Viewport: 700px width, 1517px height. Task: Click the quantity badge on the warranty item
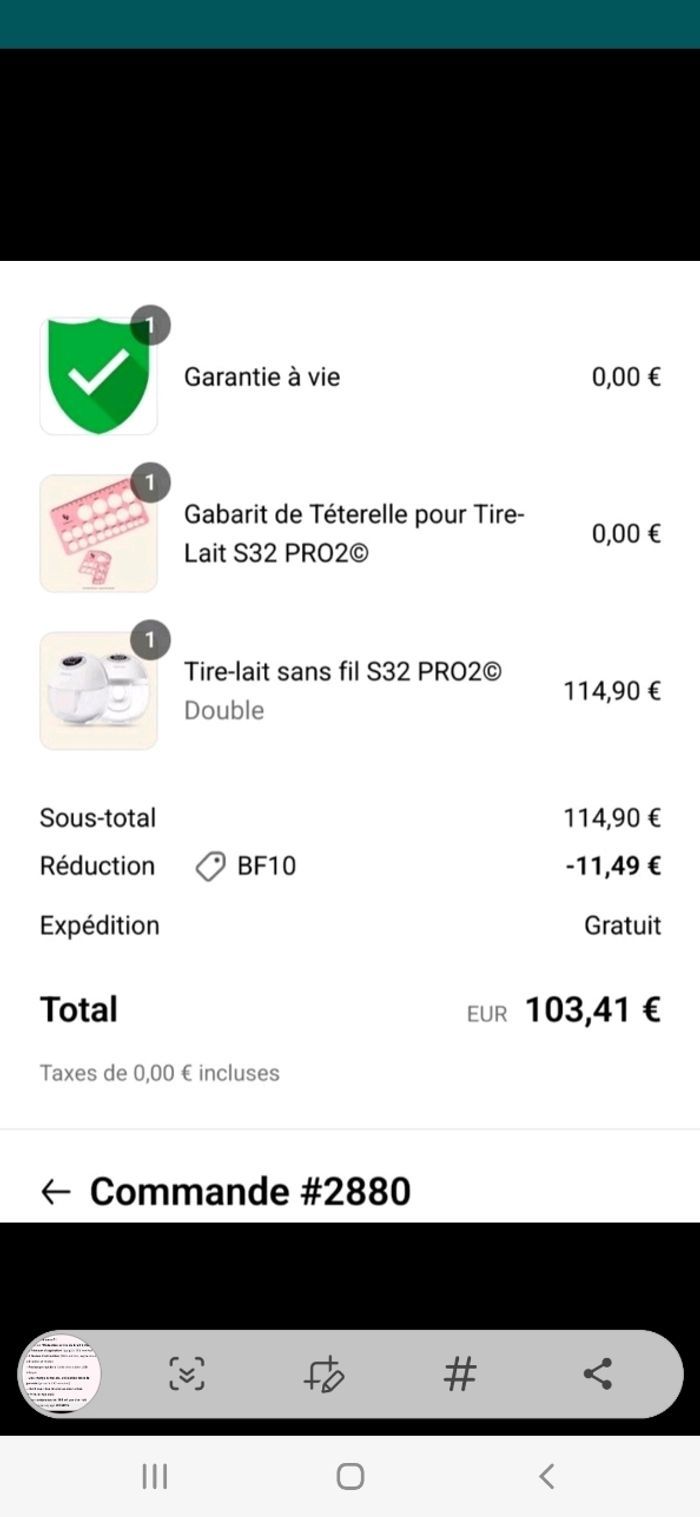coord(151,324)
